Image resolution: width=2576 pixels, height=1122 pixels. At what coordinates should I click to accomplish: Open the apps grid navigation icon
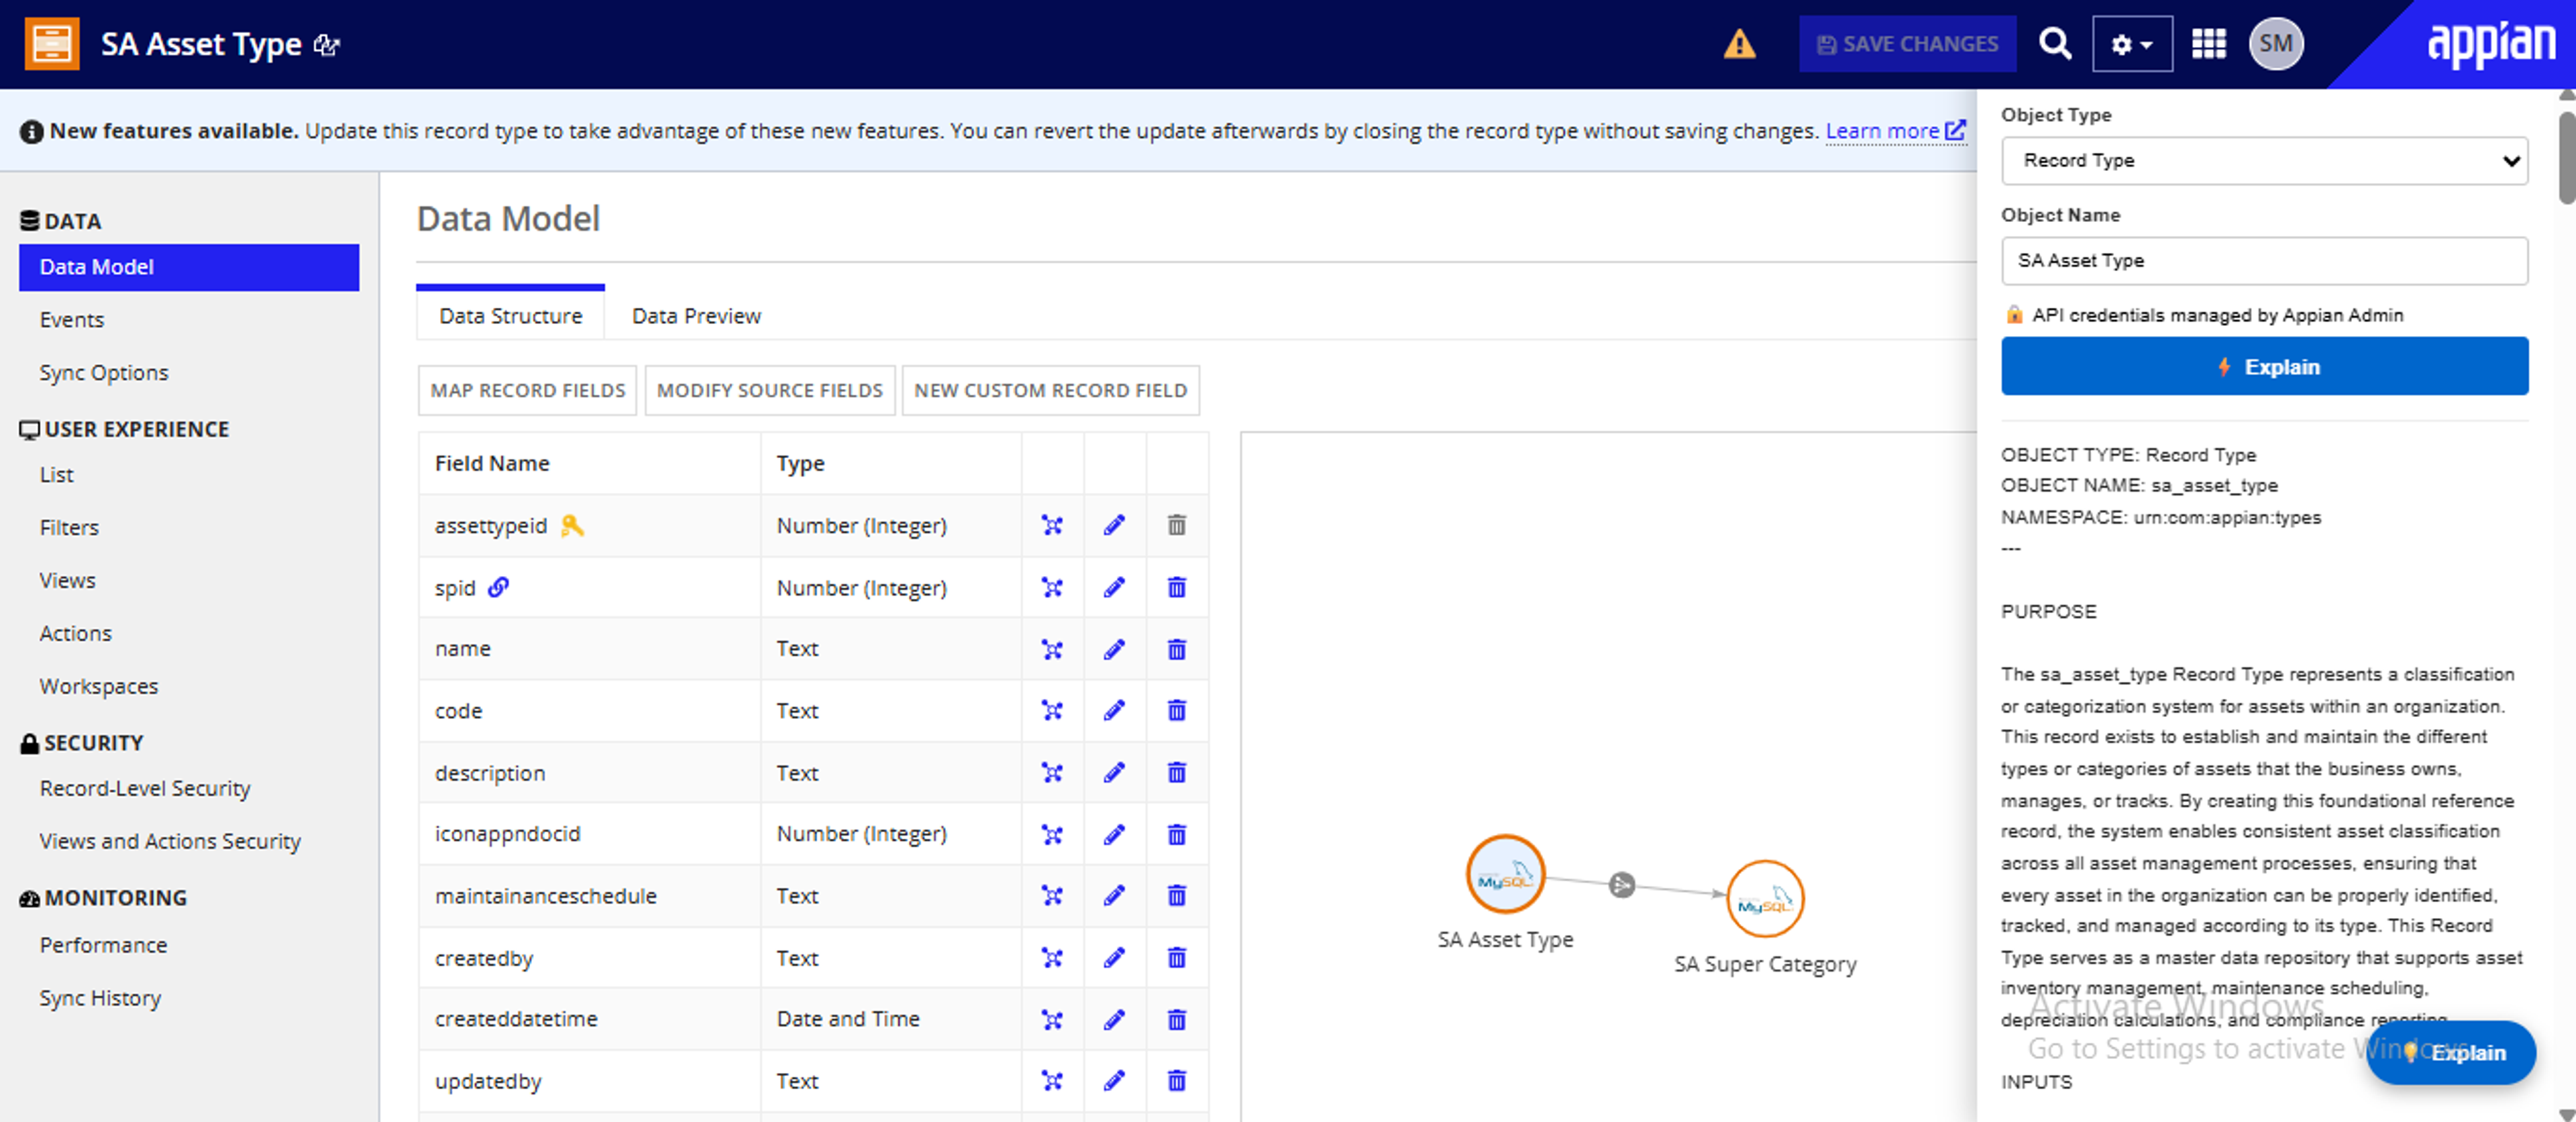pyautogui.click(x=2208, y=44)
